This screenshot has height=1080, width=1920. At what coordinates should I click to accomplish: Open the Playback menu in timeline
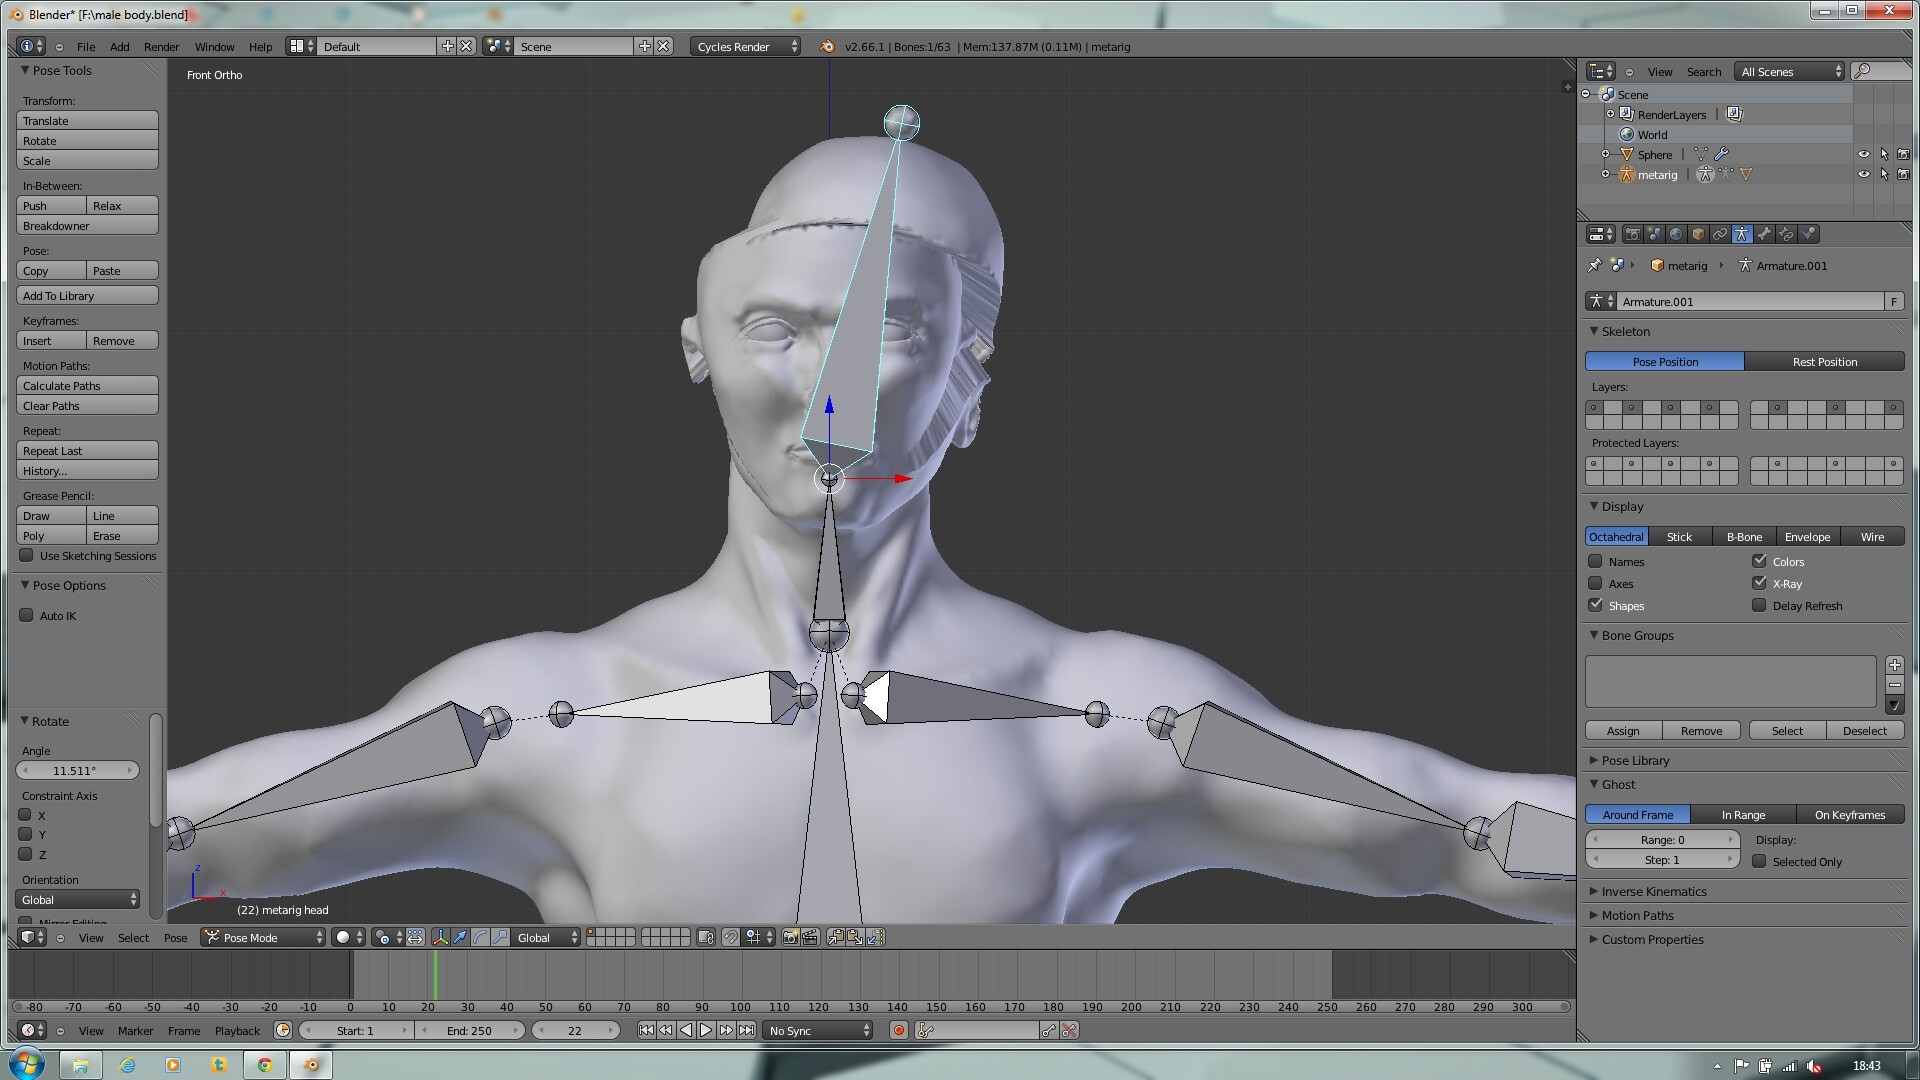[x=237, y=1030]
